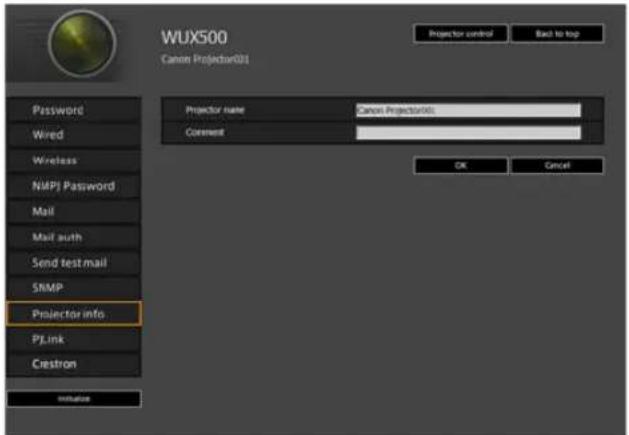Select the Mail auth menu item
Screen dimensions: 629x435
click(74, 237)
